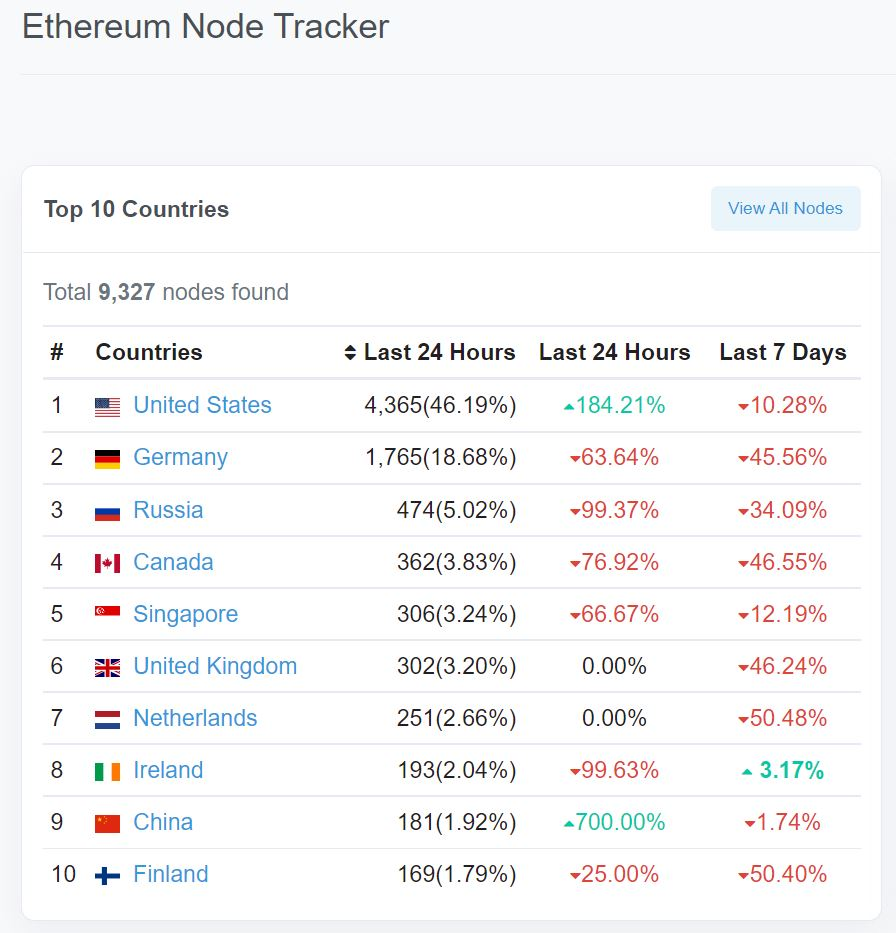Click the Russia flag icon

coord(107,511)
